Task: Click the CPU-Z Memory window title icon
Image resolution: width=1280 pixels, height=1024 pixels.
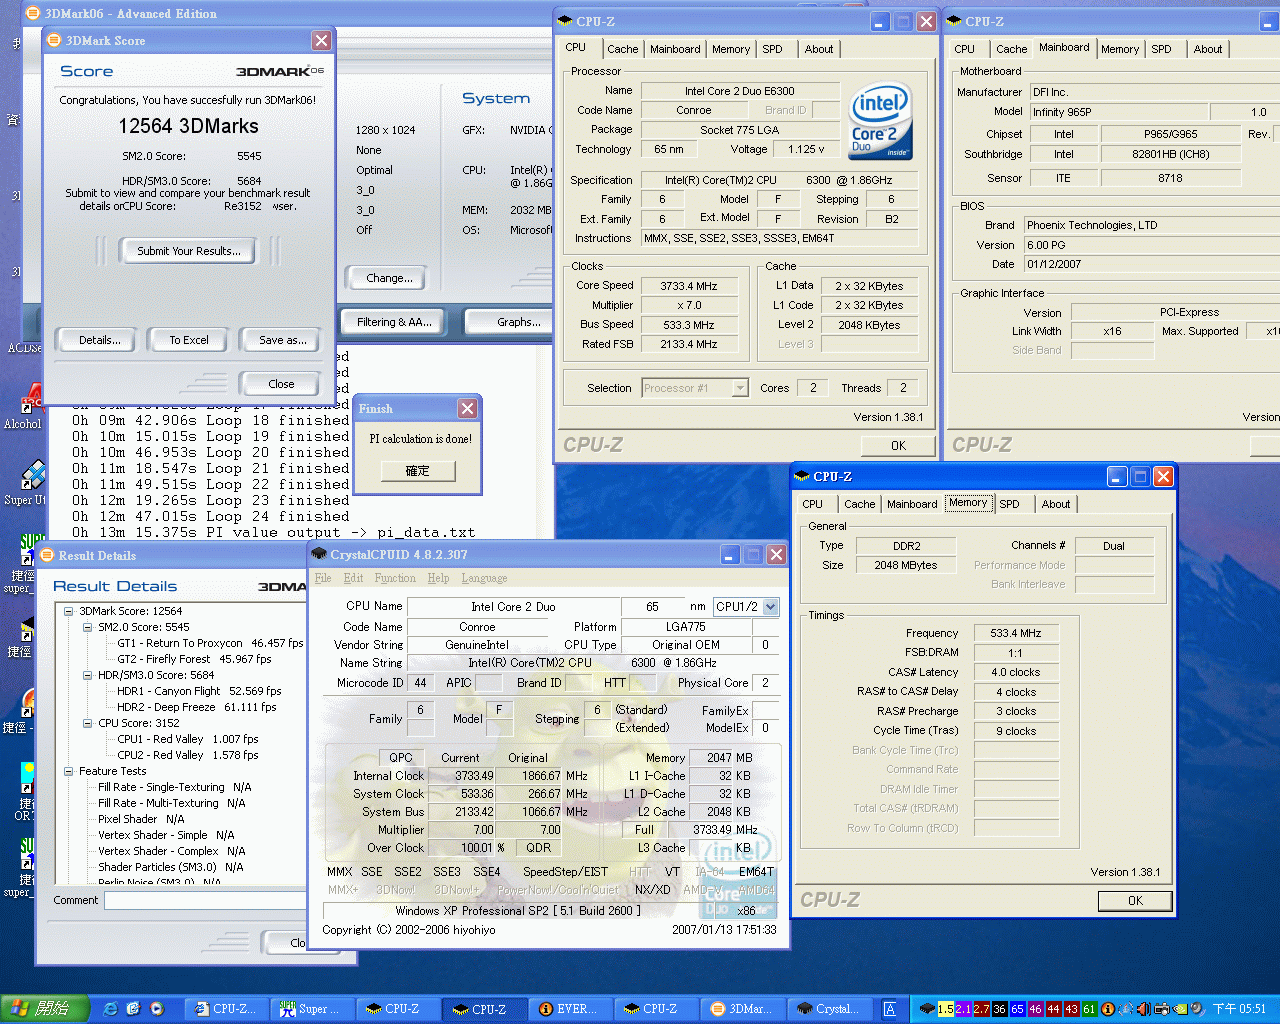Action: [802, 477]
